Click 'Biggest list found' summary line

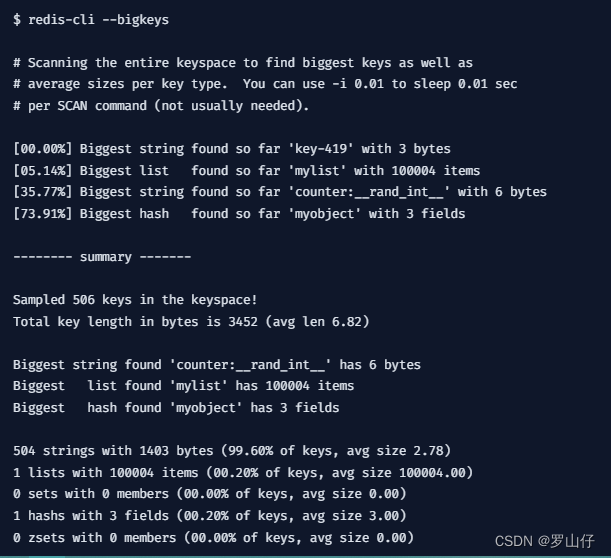click(x=184, y=386)
